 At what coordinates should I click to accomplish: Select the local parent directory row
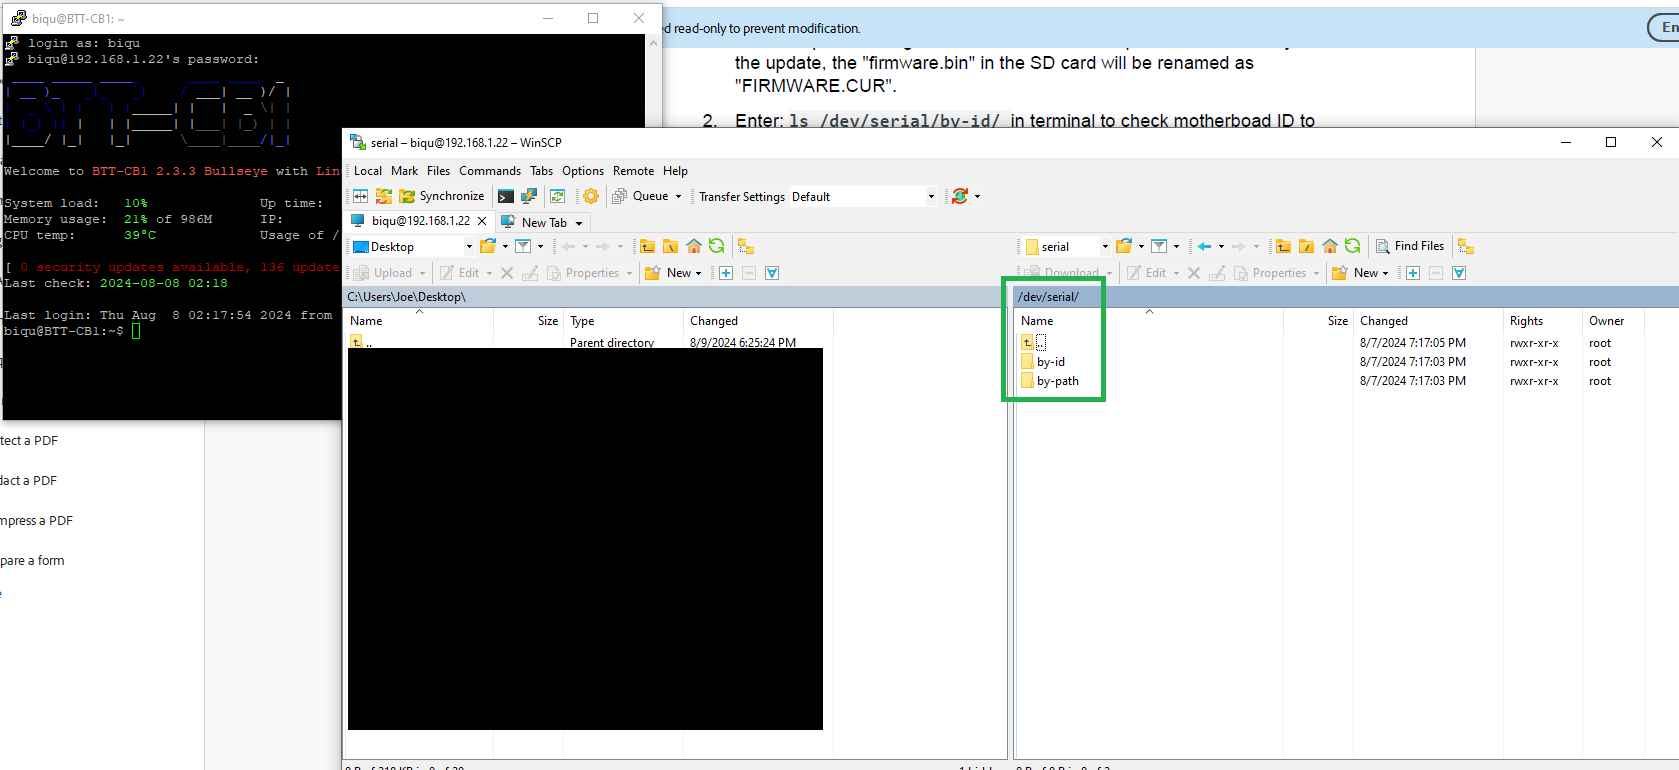(589, 342)
